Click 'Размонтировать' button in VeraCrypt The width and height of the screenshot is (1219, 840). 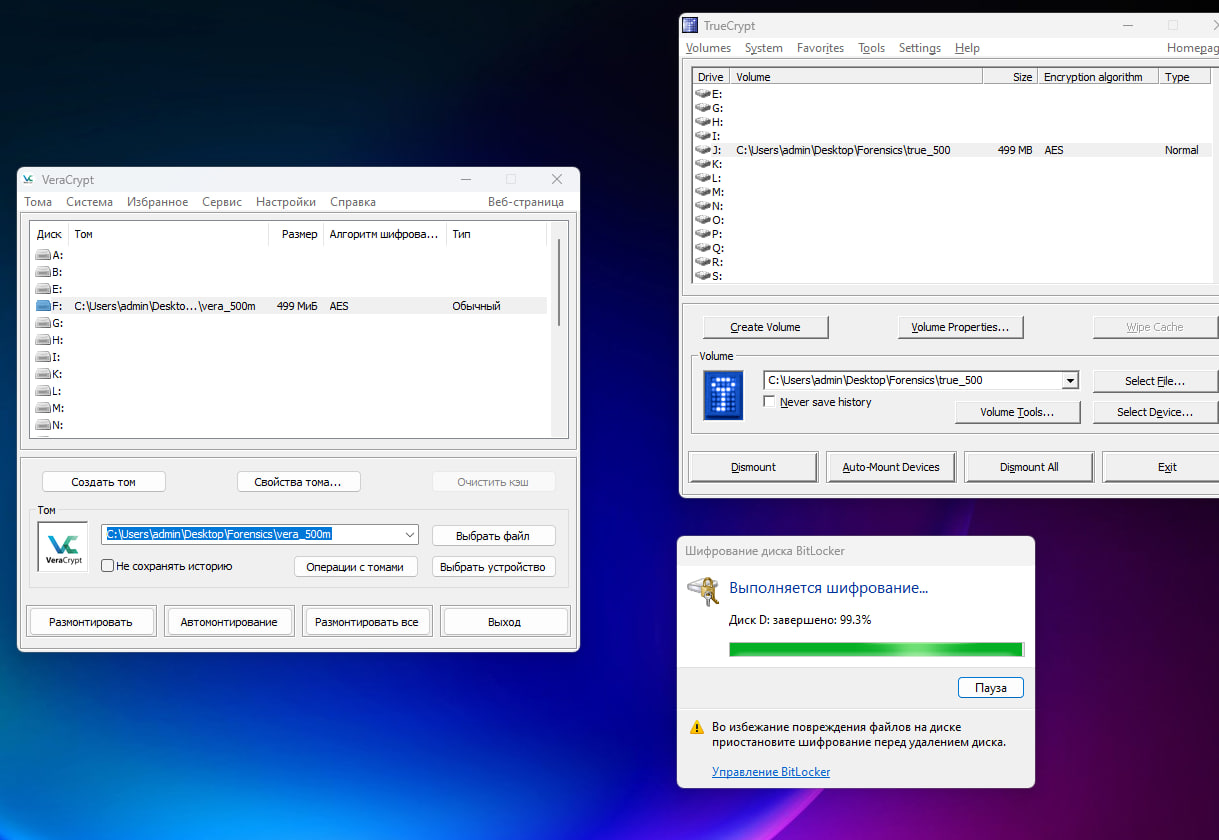tap(91, 621)
